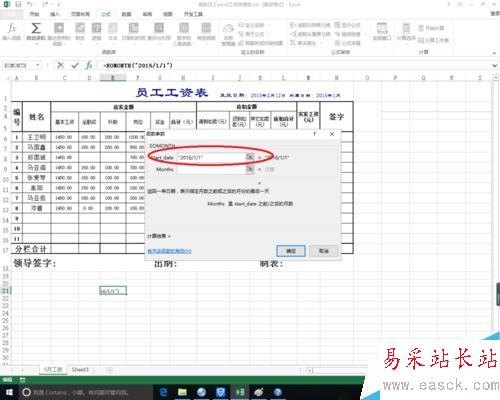Click Error Checking in ribbon
The height and width of the screenshot is (400, 500).
point(348,34)
